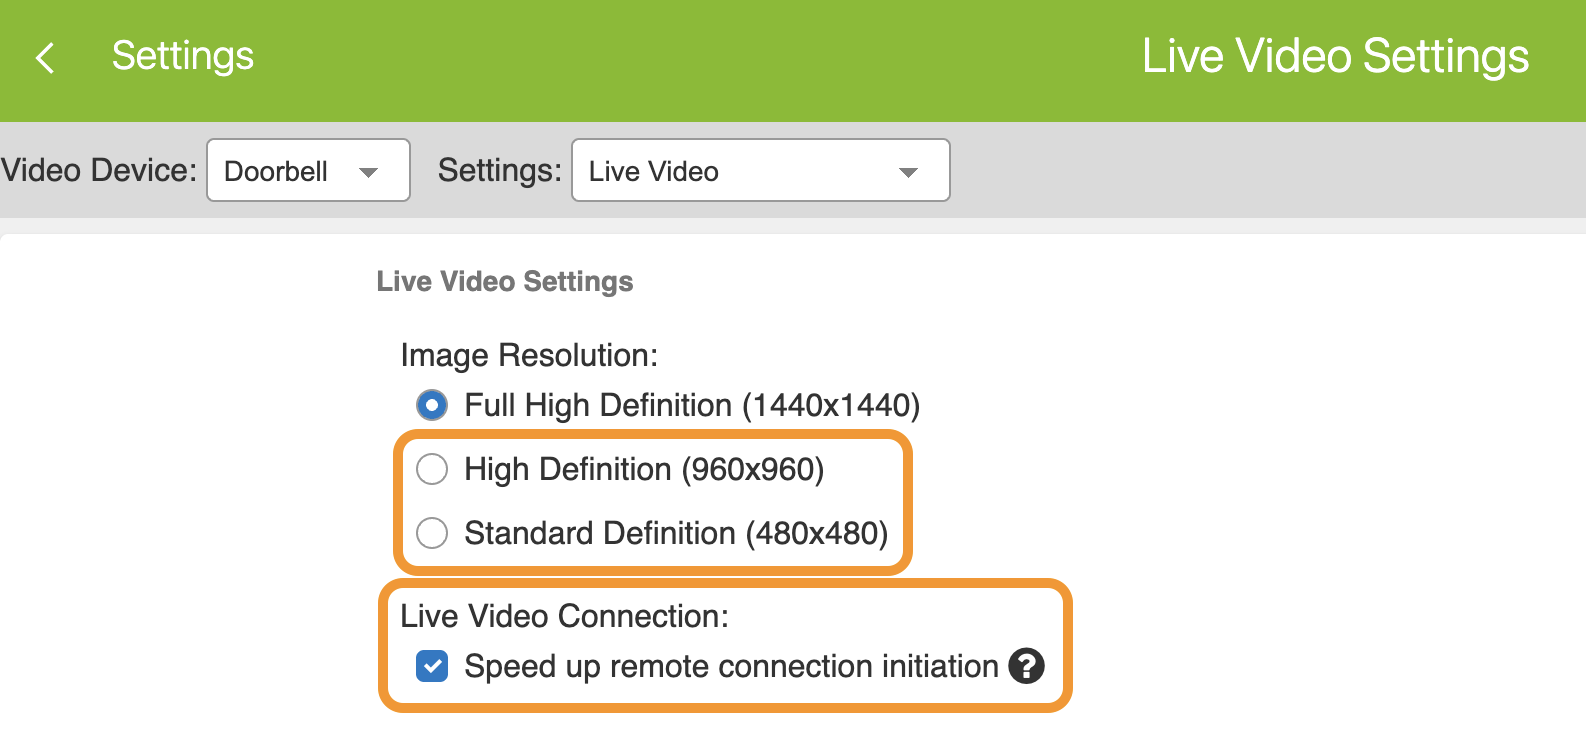1586x750 pixels.
Task: Click the Standard Definition (480x480) label text
Action: point(676,533)
